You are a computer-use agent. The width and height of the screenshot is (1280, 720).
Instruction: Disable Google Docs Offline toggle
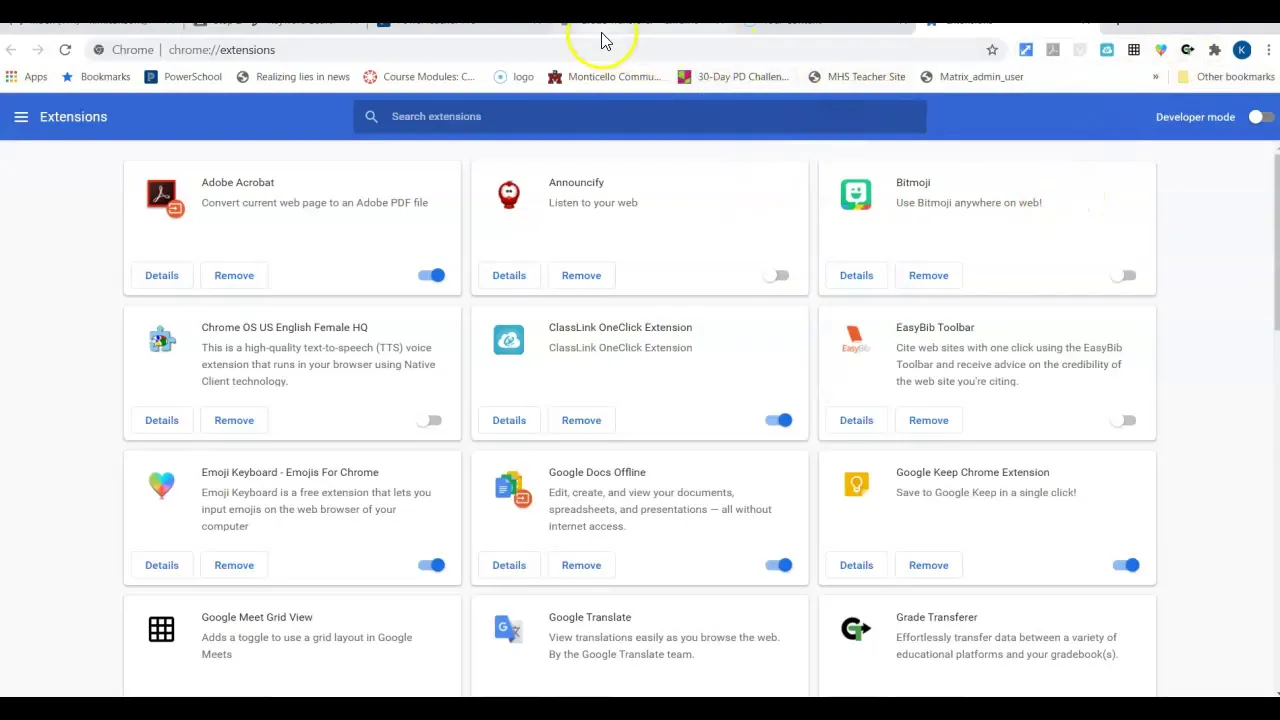779,565
